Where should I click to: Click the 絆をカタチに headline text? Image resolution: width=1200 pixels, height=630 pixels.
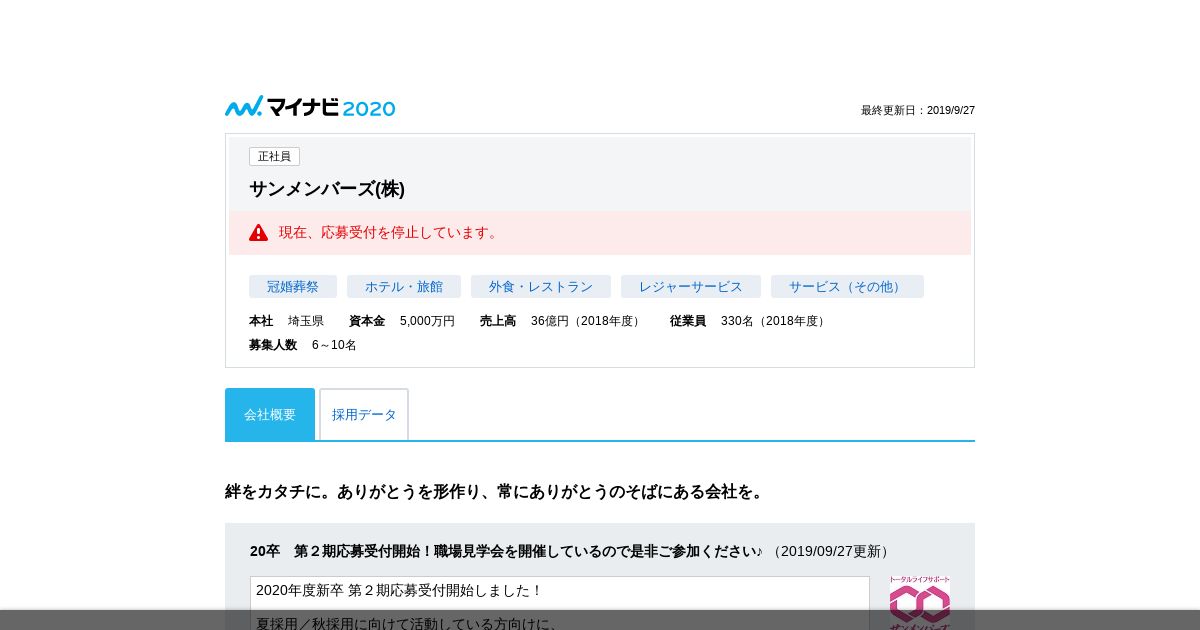(x=496, y=492)
